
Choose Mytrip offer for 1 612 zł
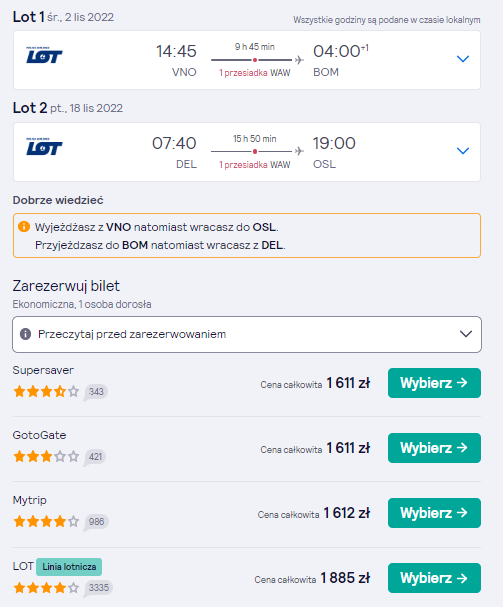click(434, 513)
